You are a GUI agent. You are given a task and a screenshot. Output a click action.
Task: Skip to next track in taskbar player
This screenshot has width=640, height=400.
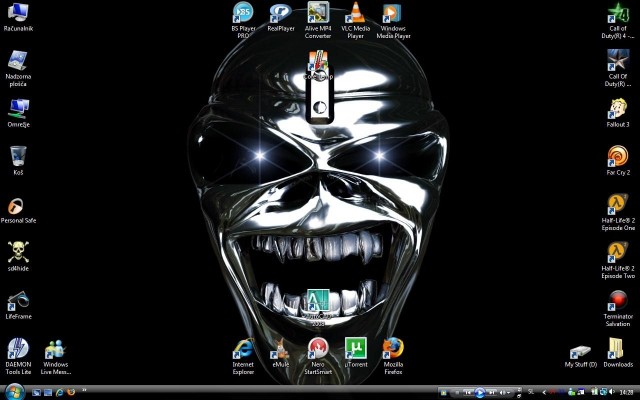[x=492, y=393]
